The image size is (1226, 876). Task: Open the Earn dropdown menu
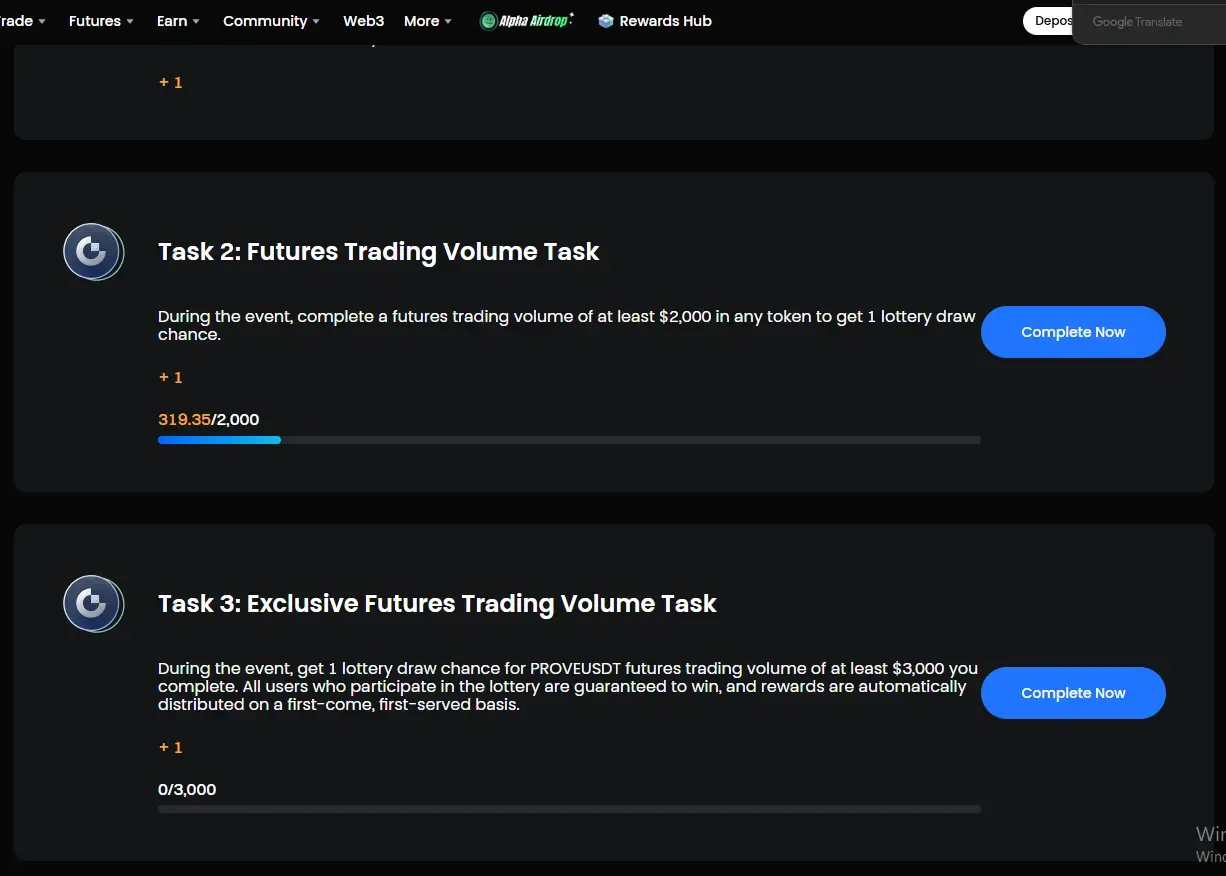(x=178, y=21)
